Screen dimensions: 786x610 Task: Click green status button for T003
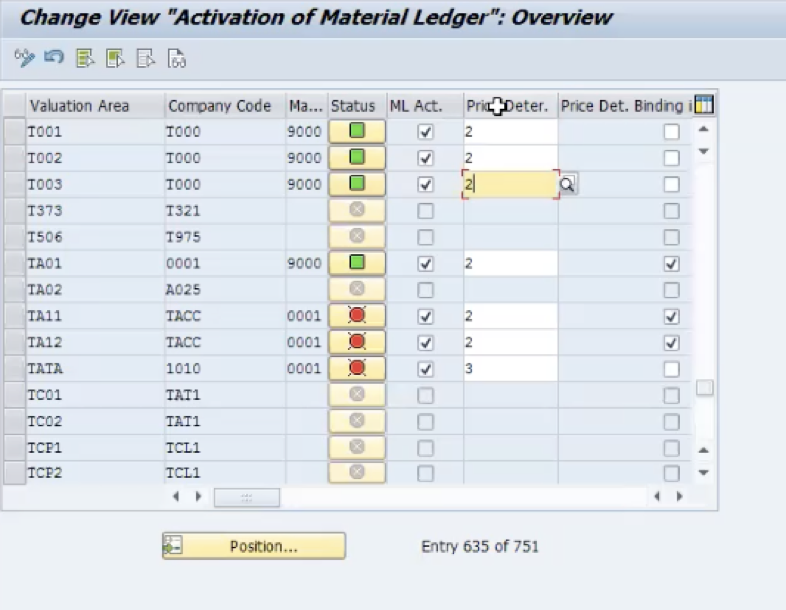pos(357,184)
